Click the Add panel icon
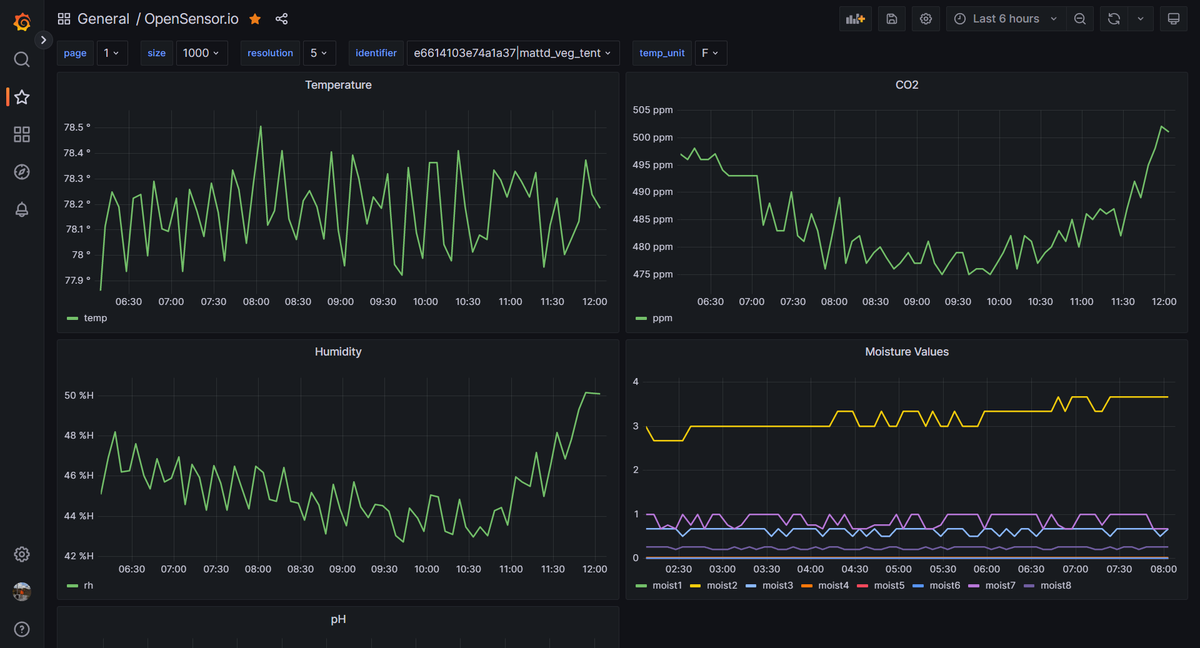Screen dimensions: 1200x648 point(855,19)
